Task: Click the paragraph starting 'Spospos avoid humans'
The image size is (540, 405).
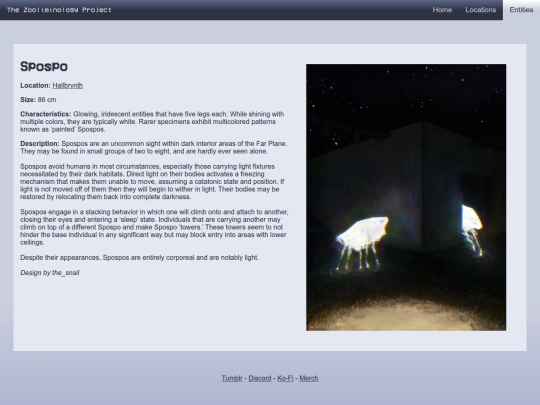Action: click(x=152, y=181)
